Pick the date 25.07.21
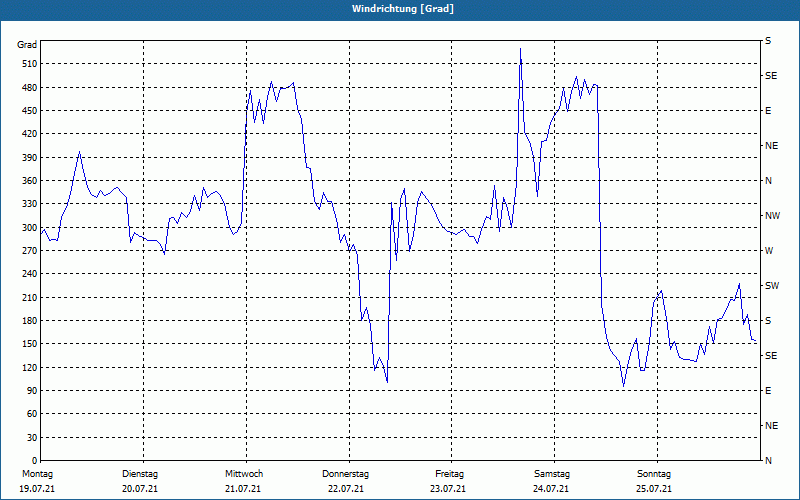 coord(654,489)
